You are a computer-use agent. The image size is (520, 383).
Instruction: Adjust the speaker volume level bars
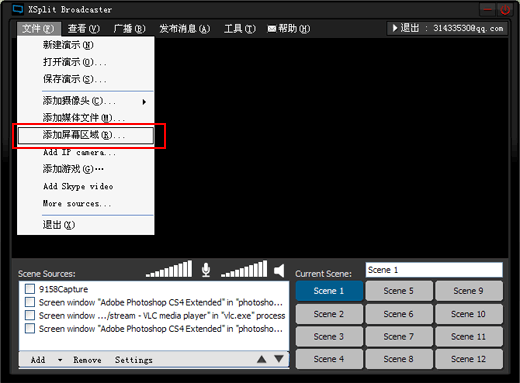pyautogui.click(x=244, y=269)
